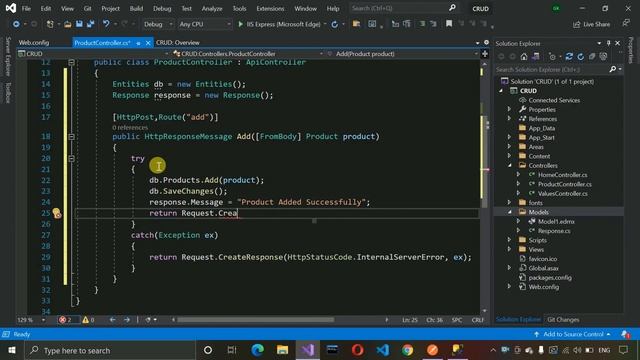Navigate forward arrow below the editor

[127, 320]
